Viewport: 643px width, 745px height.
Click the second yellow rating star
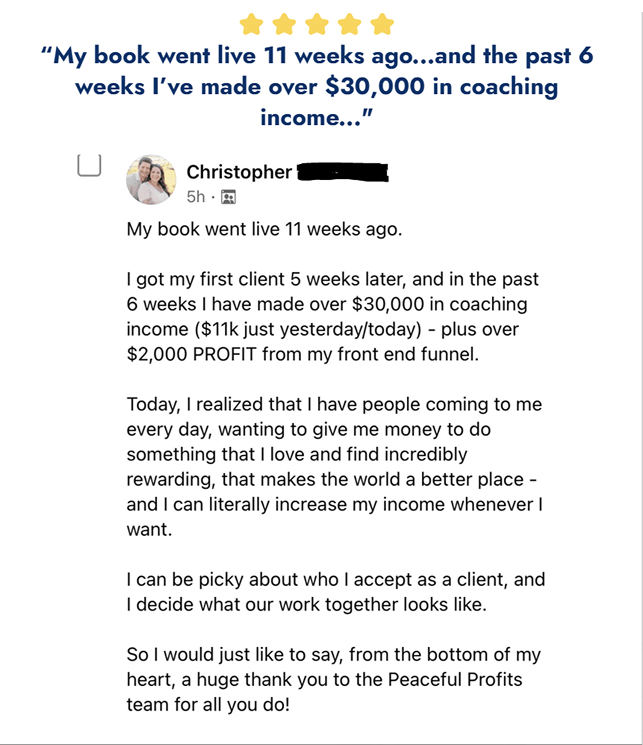pos(284,24)
